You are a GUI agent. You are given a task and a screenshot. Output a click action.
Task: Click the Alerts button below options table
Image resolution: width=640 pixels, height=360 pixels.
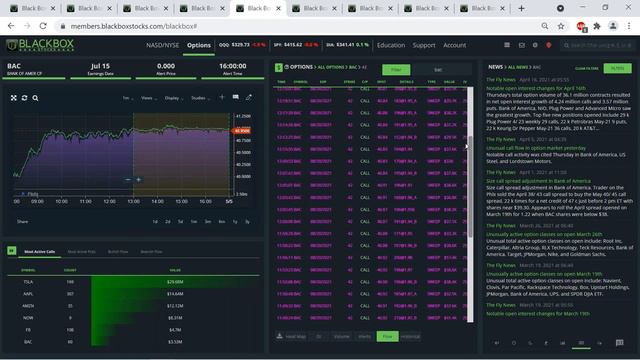tap(364, 336)
